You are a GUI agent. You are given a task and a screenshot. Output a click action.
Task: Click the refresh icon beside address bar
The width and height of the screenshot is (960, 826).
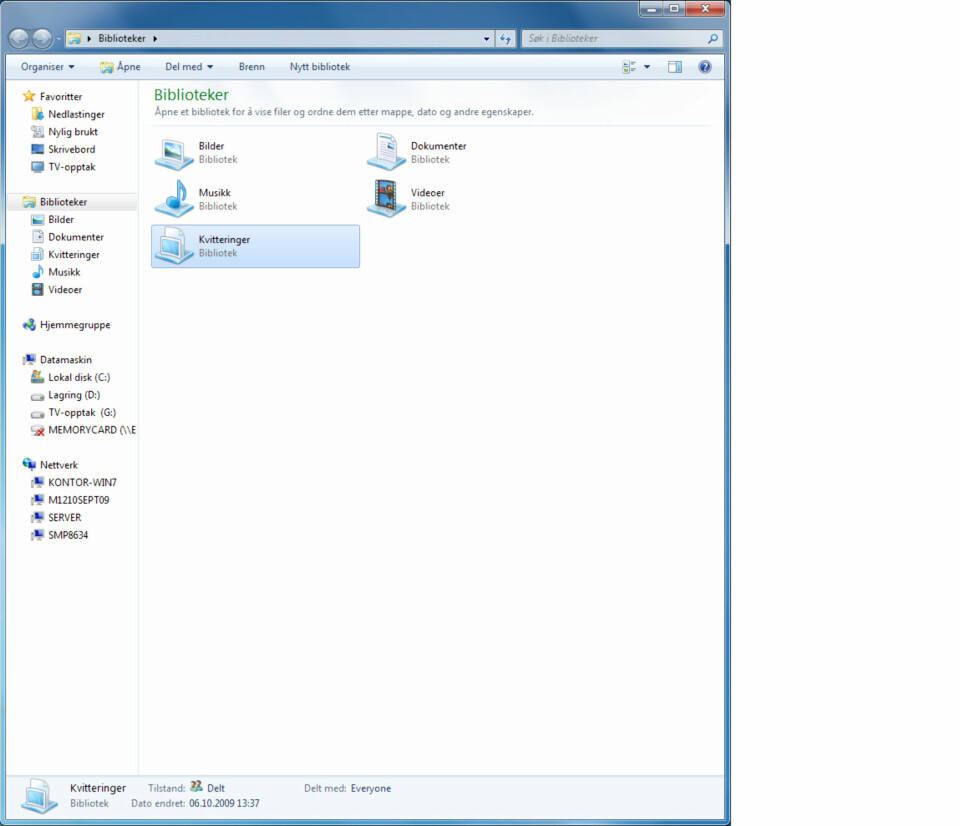point(505,39)
